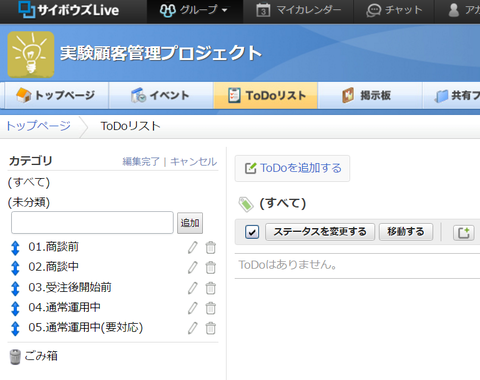The image size is (480, 380).
Task: Edit 04.通常運用中 with pencil icon
Action: [193, 308]
